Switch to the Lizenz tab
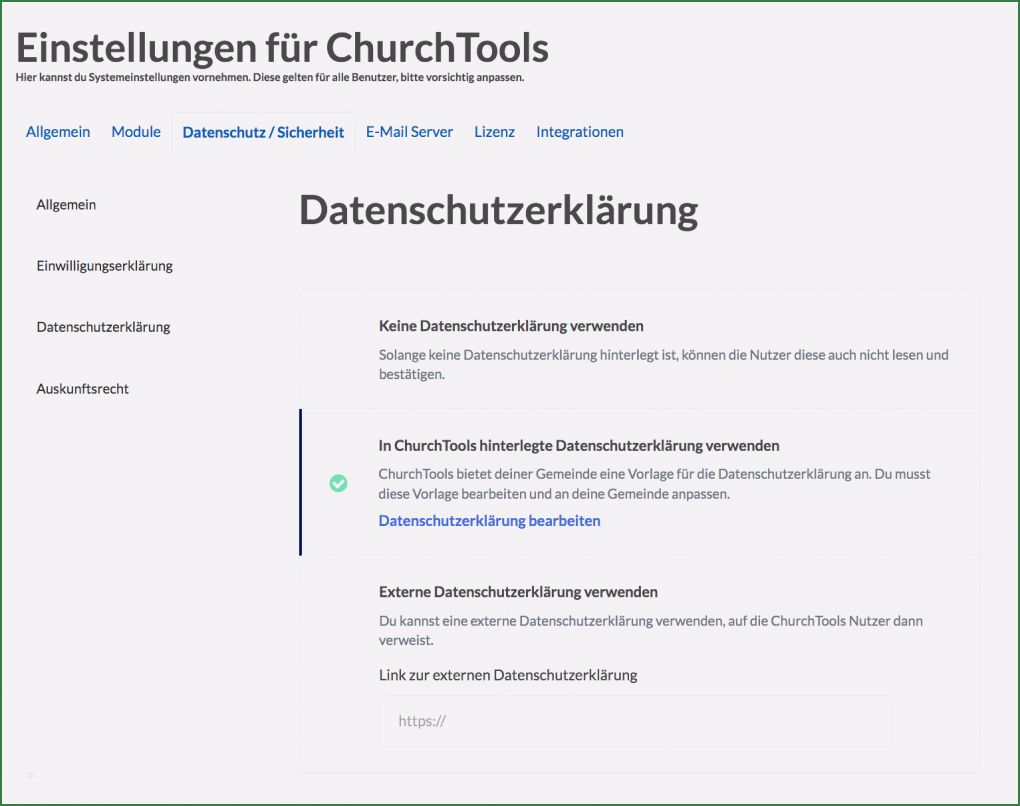Screen dimensions: 1020x806 click(x=494, y=131)
